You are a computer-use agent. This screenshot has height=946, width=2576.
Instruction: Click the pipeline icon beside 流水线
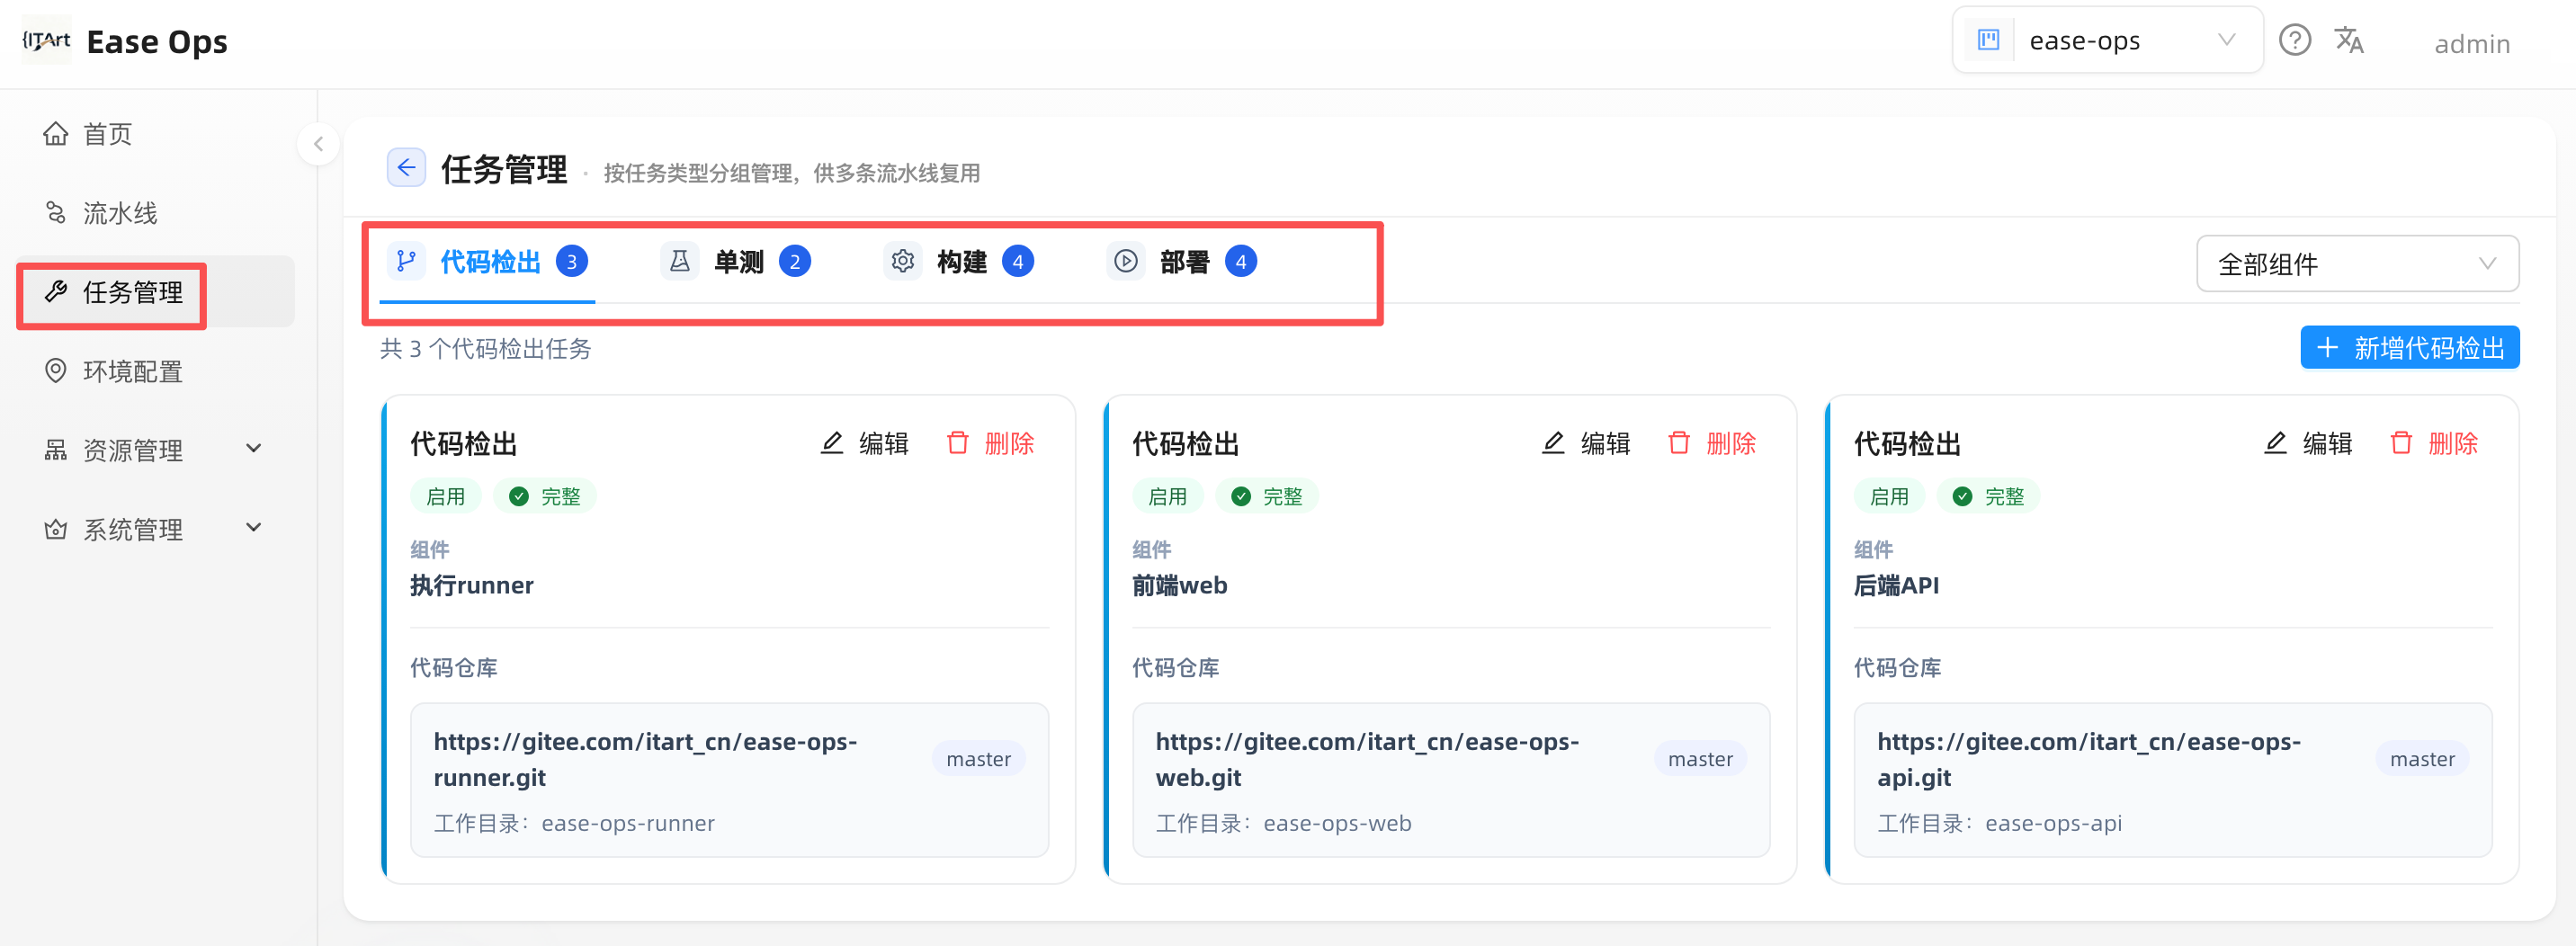(56, 213)
